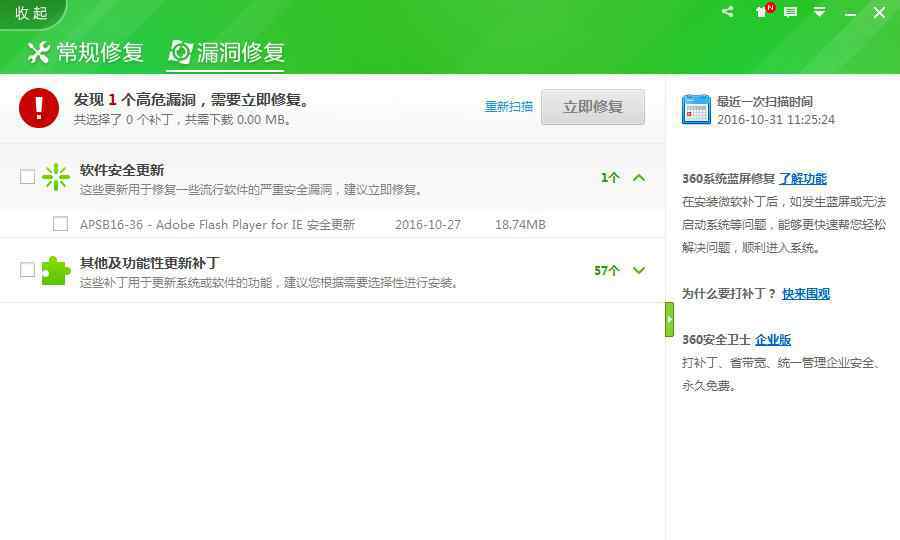Click scan time 2016-10-31 11:25:24
900x540 pixels.
(x=775, y=120)
